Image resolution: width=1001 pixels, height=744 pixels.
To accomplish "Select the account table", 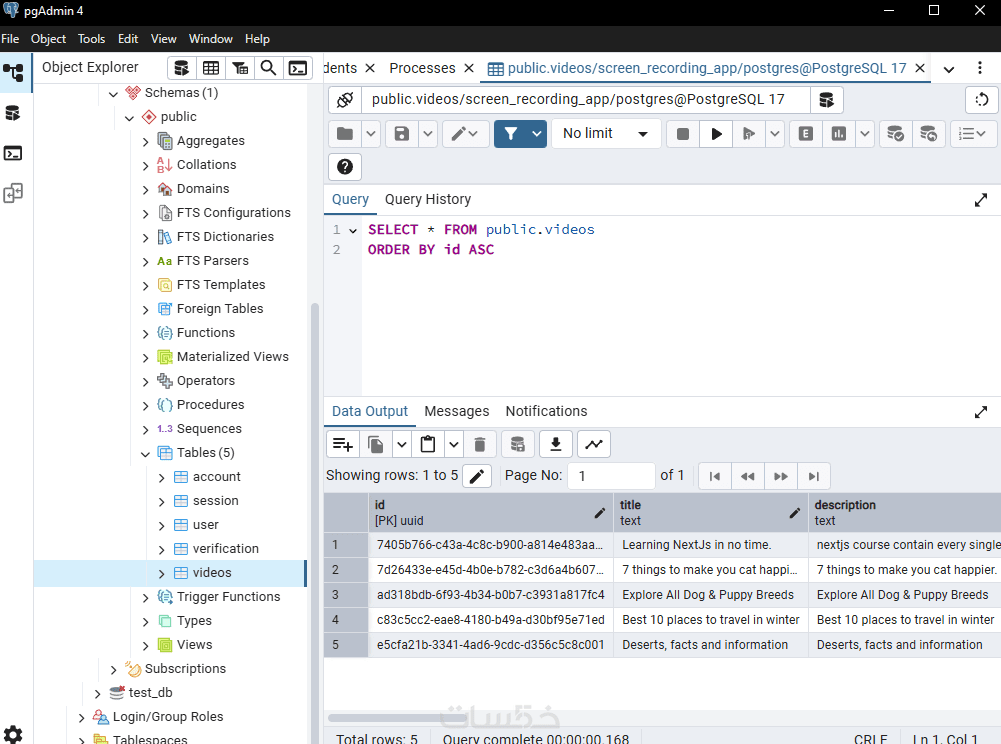I will tap(217, 476).
